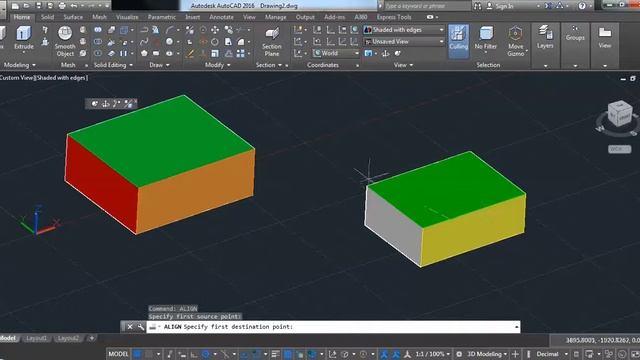Focus the keyword search field

tap(427, 6)
